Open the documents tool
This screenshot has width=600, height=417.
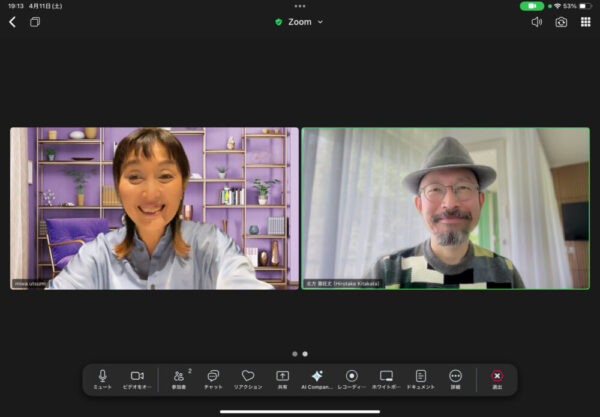[421, 377]
